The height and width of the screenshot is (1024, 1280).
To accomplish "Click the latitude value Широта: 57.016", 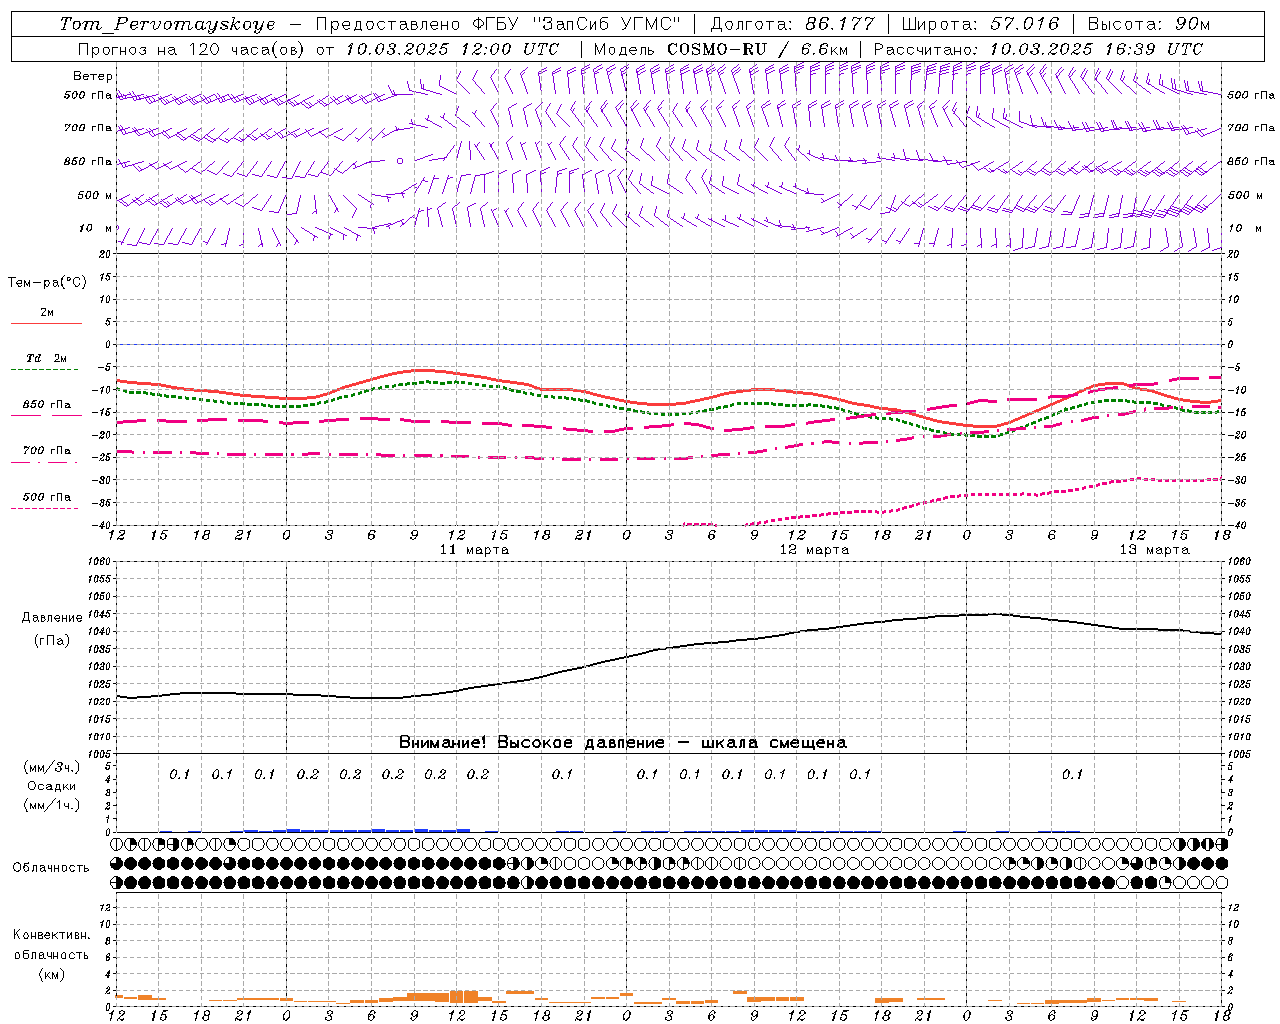I will pos(980,24).
